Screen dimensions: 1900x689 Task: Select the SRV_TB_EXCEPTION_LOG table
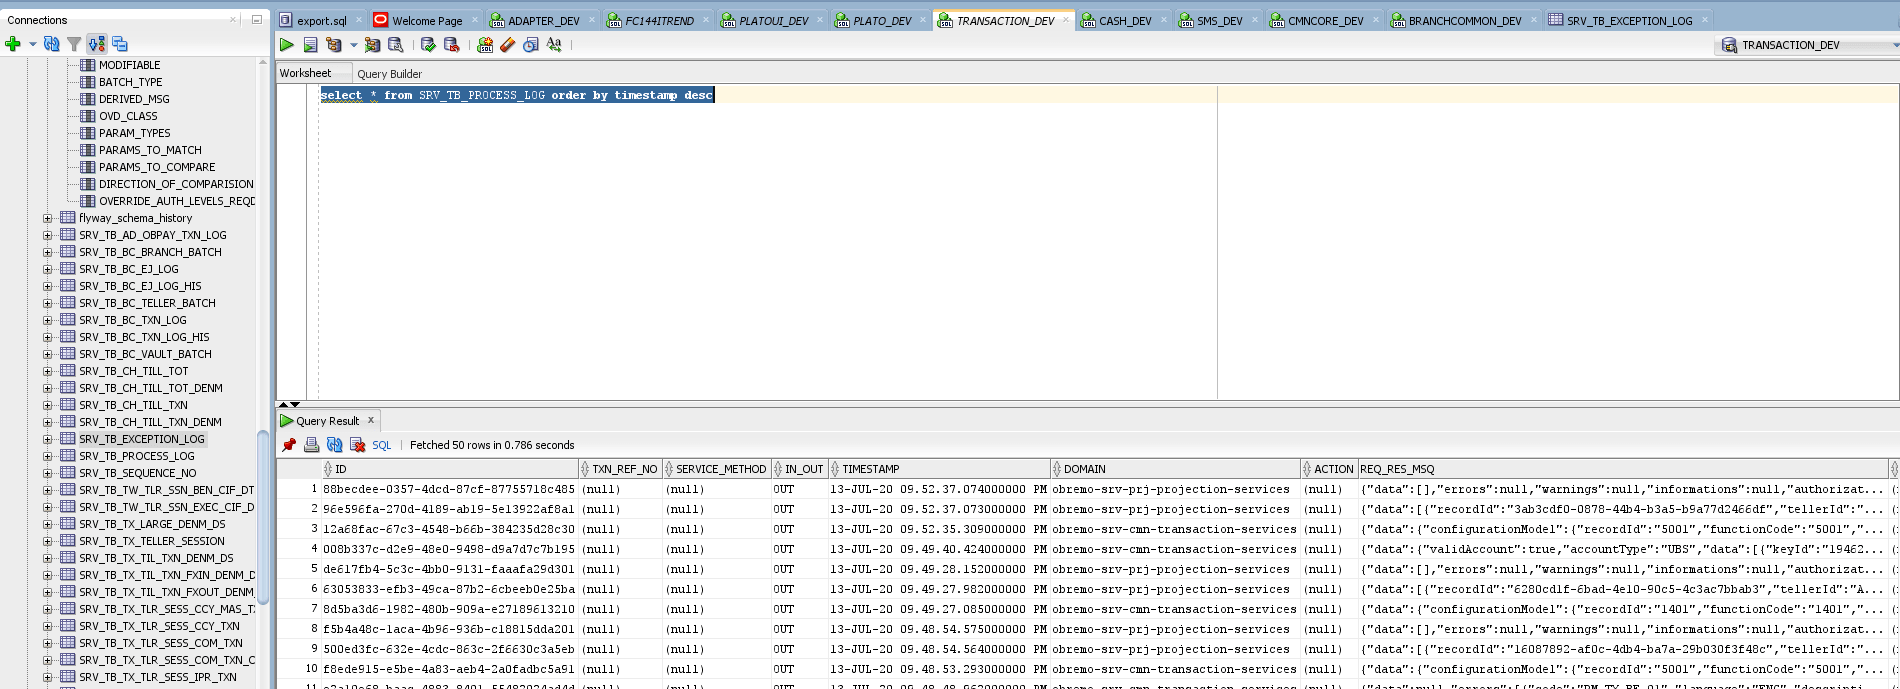[x=142, y=439]
